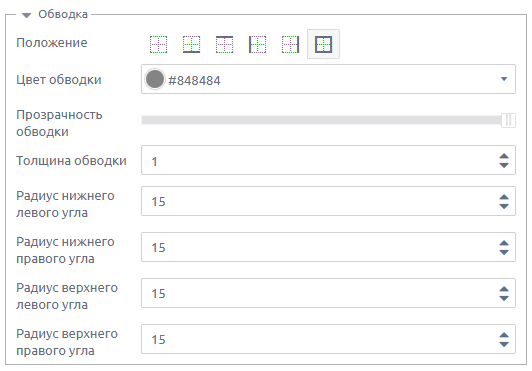
Task: Select the bottom border position icon
Action: click(x=191, y=44)
